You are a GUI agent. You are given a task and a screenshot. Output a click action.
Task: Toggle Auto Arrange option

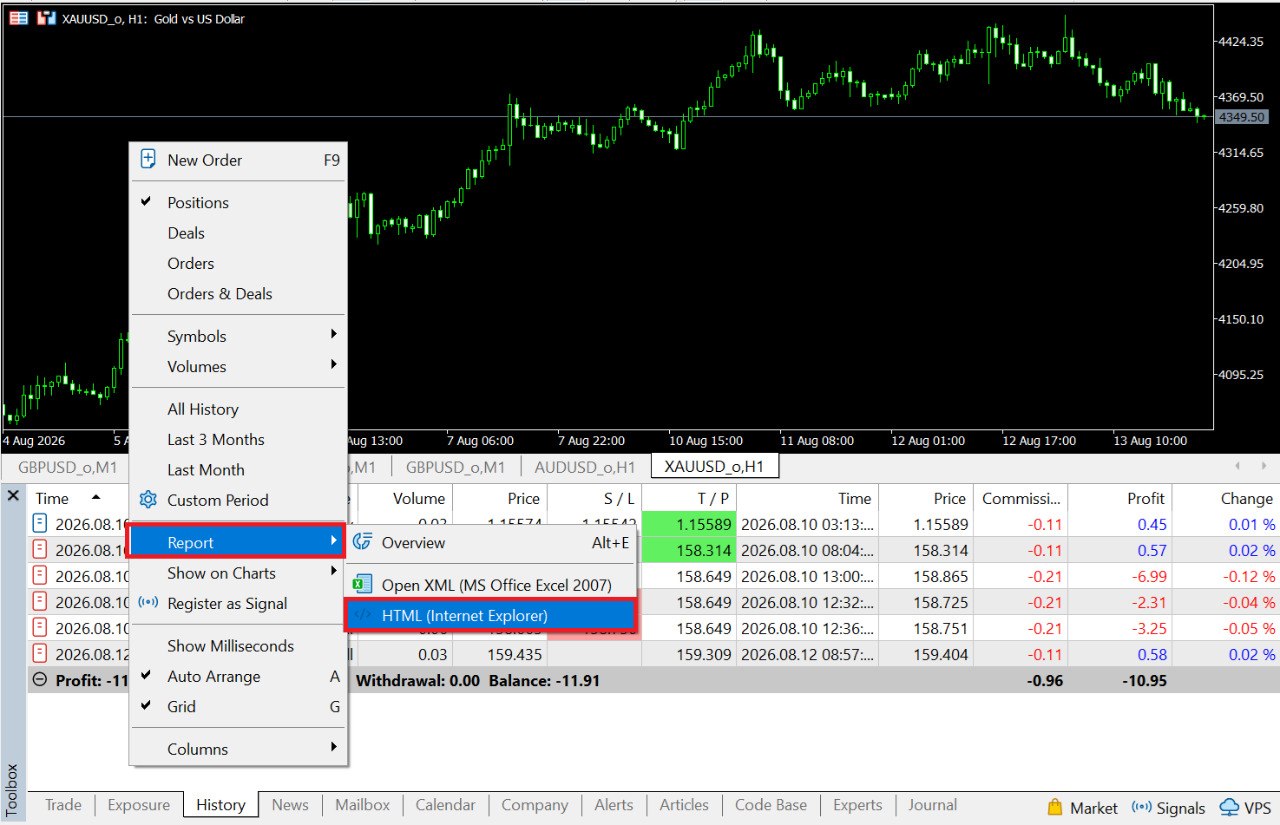click(x=238, y=676)
